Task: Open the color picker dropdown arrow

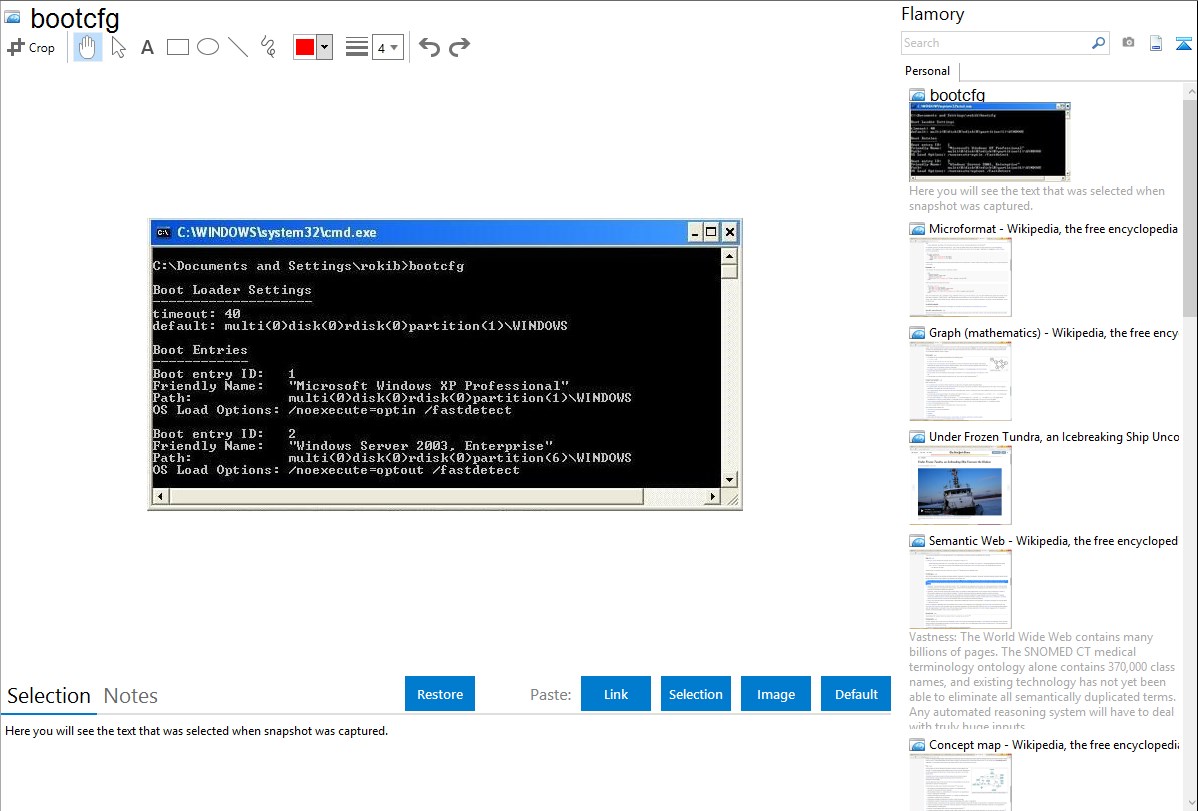Action: click(324, 47)
